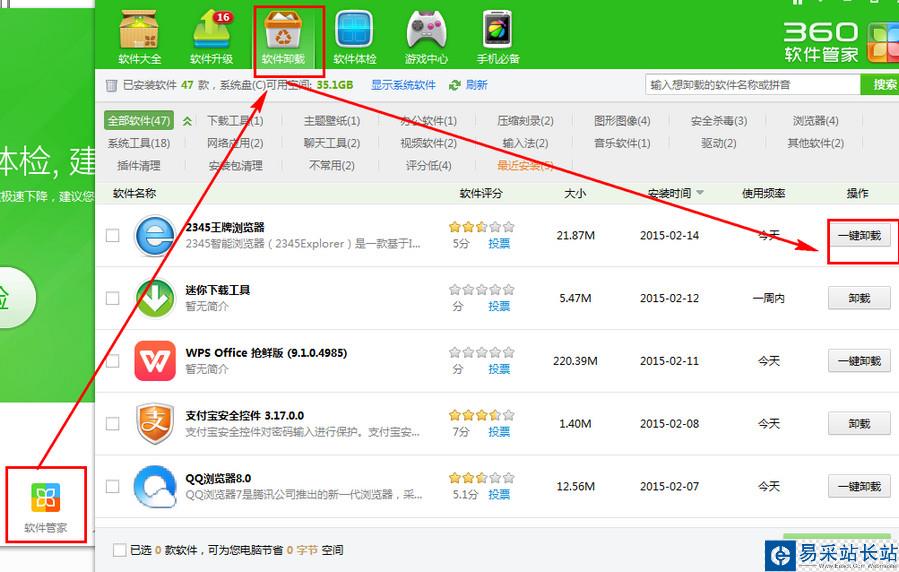The image size is (899, 572).
Task: Filter by 主题壁纸(1) category
Action: (332, 120)
